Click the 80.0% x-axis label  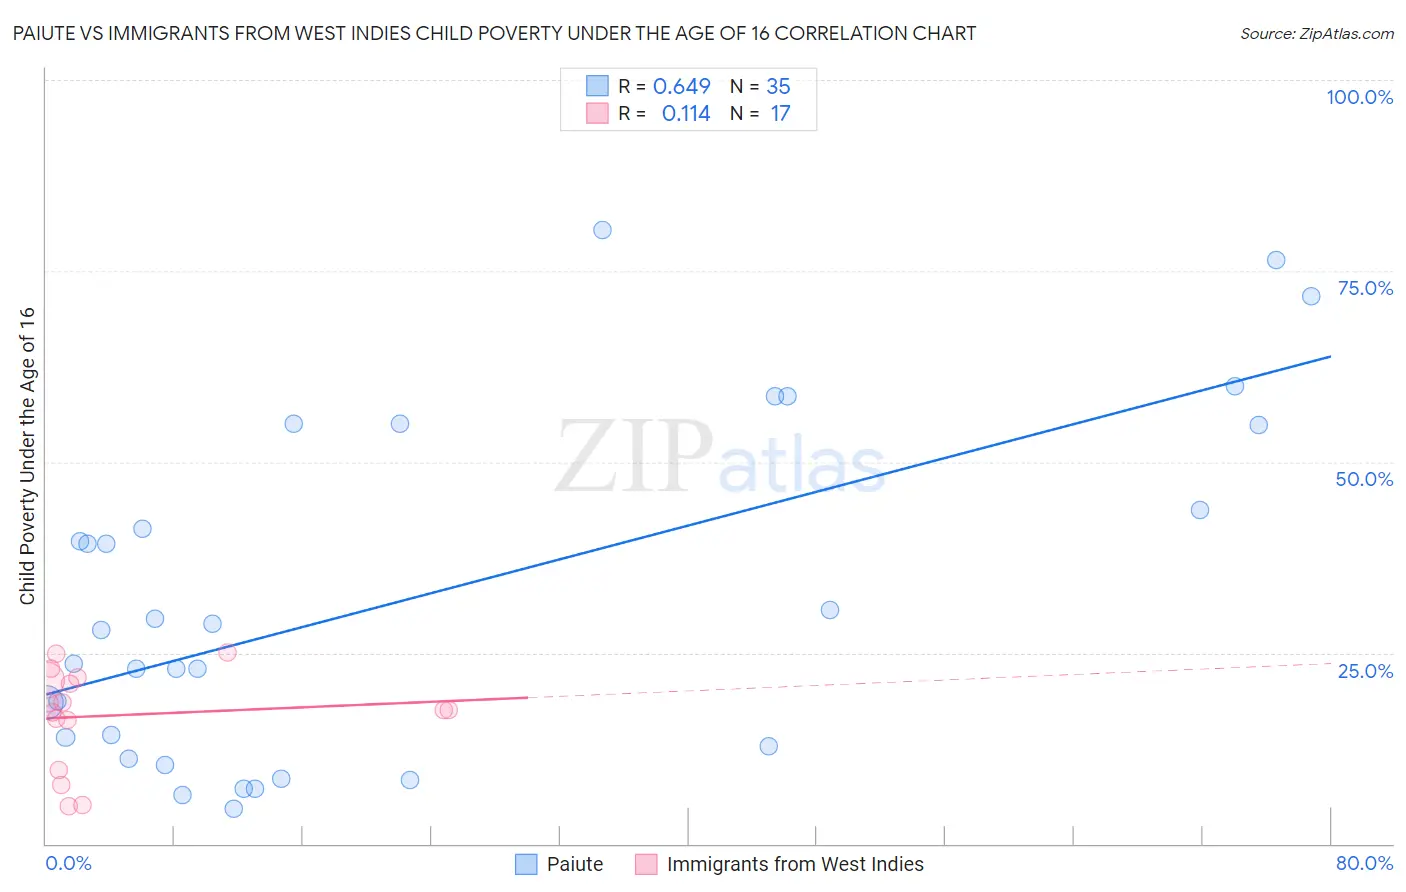(x=1364, y=863)
